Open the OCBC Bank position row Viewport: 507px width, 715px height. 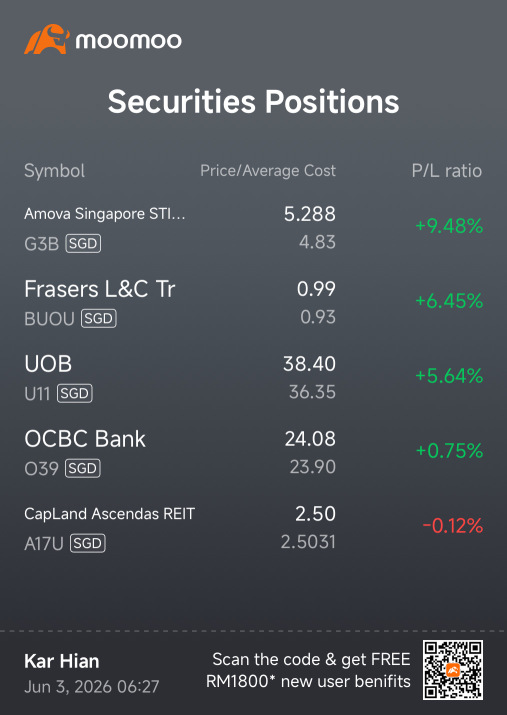(254, 452)
